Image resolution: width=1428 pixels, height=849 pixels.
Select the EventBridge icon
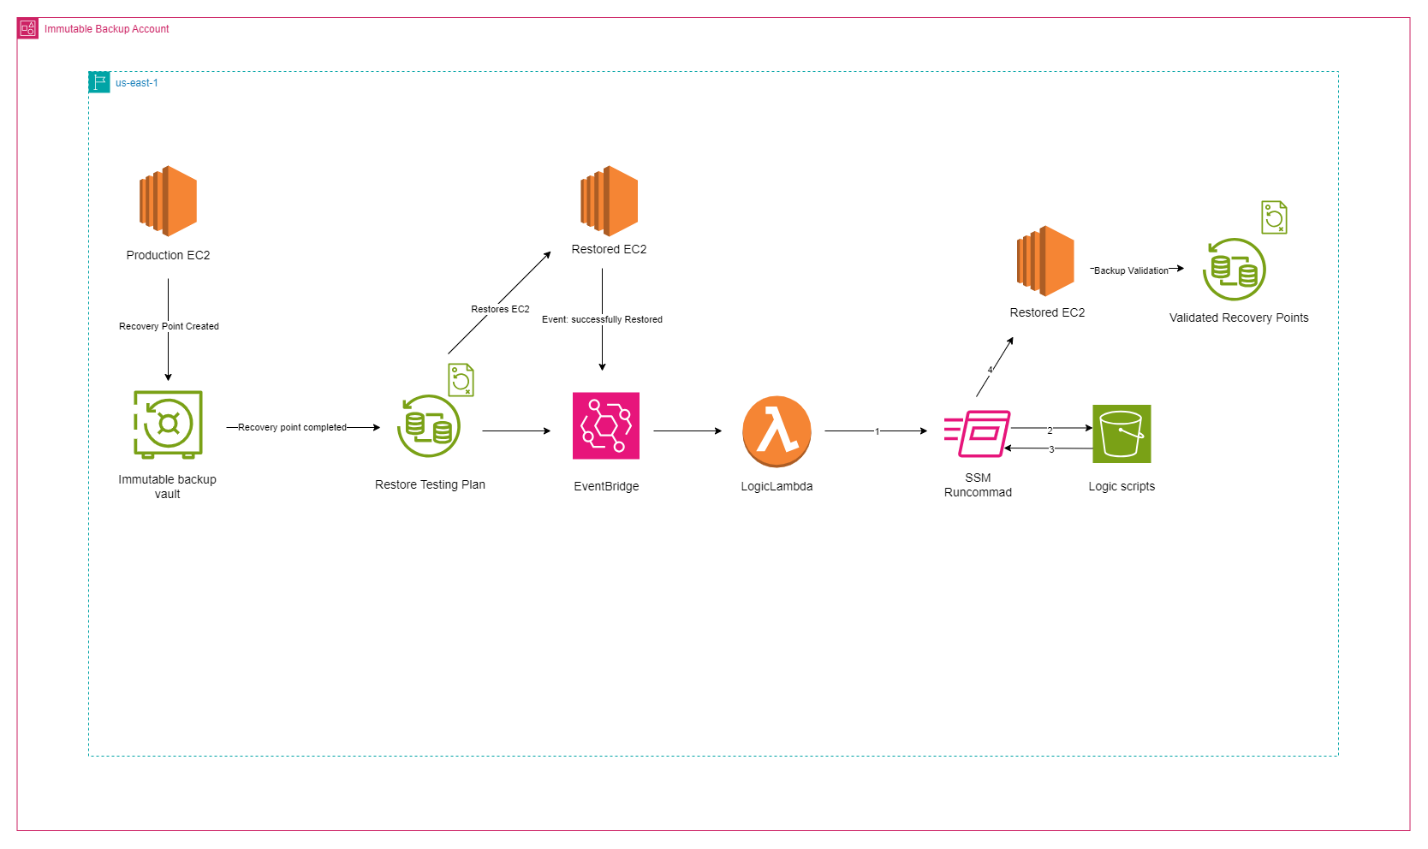606,426
